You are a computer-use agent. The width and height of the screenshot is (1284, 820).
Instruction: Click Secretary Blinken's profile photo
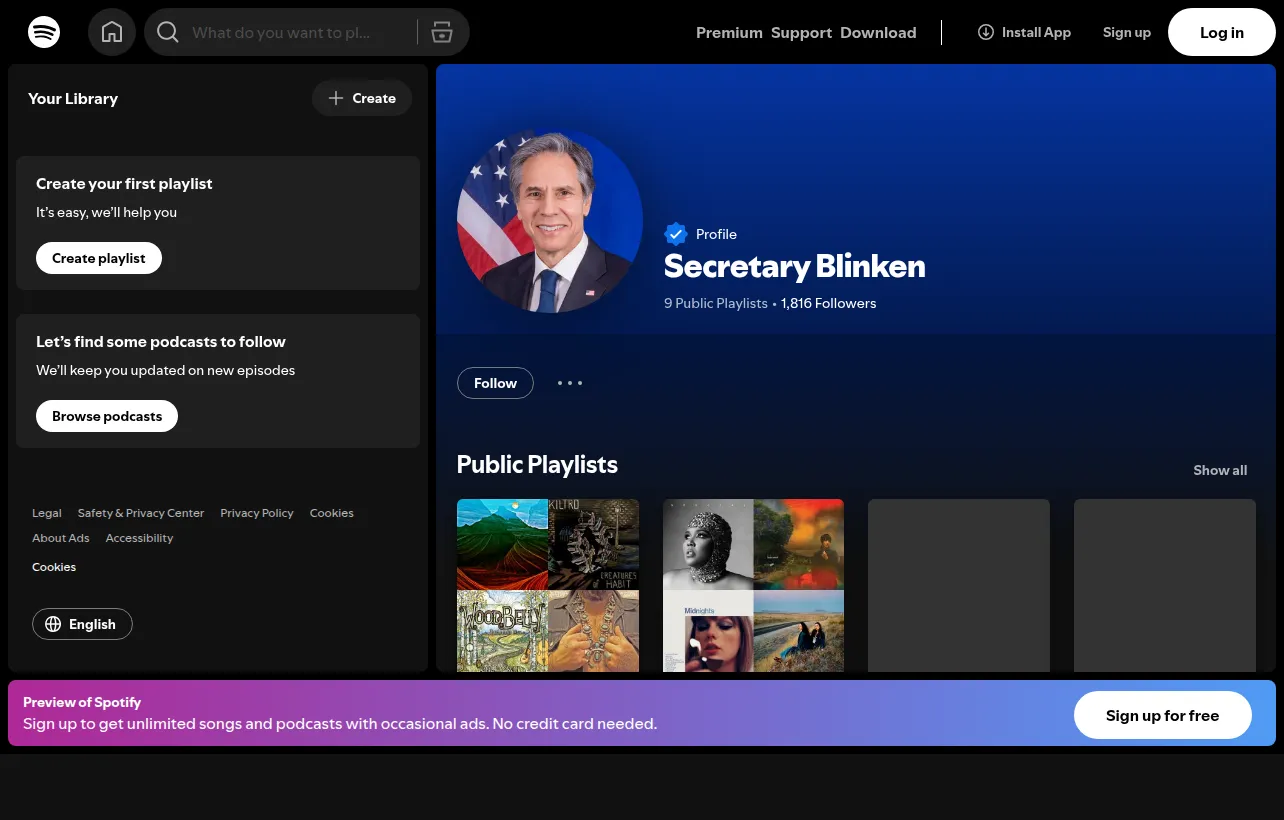pyautogui.click(x=550, y=220)
